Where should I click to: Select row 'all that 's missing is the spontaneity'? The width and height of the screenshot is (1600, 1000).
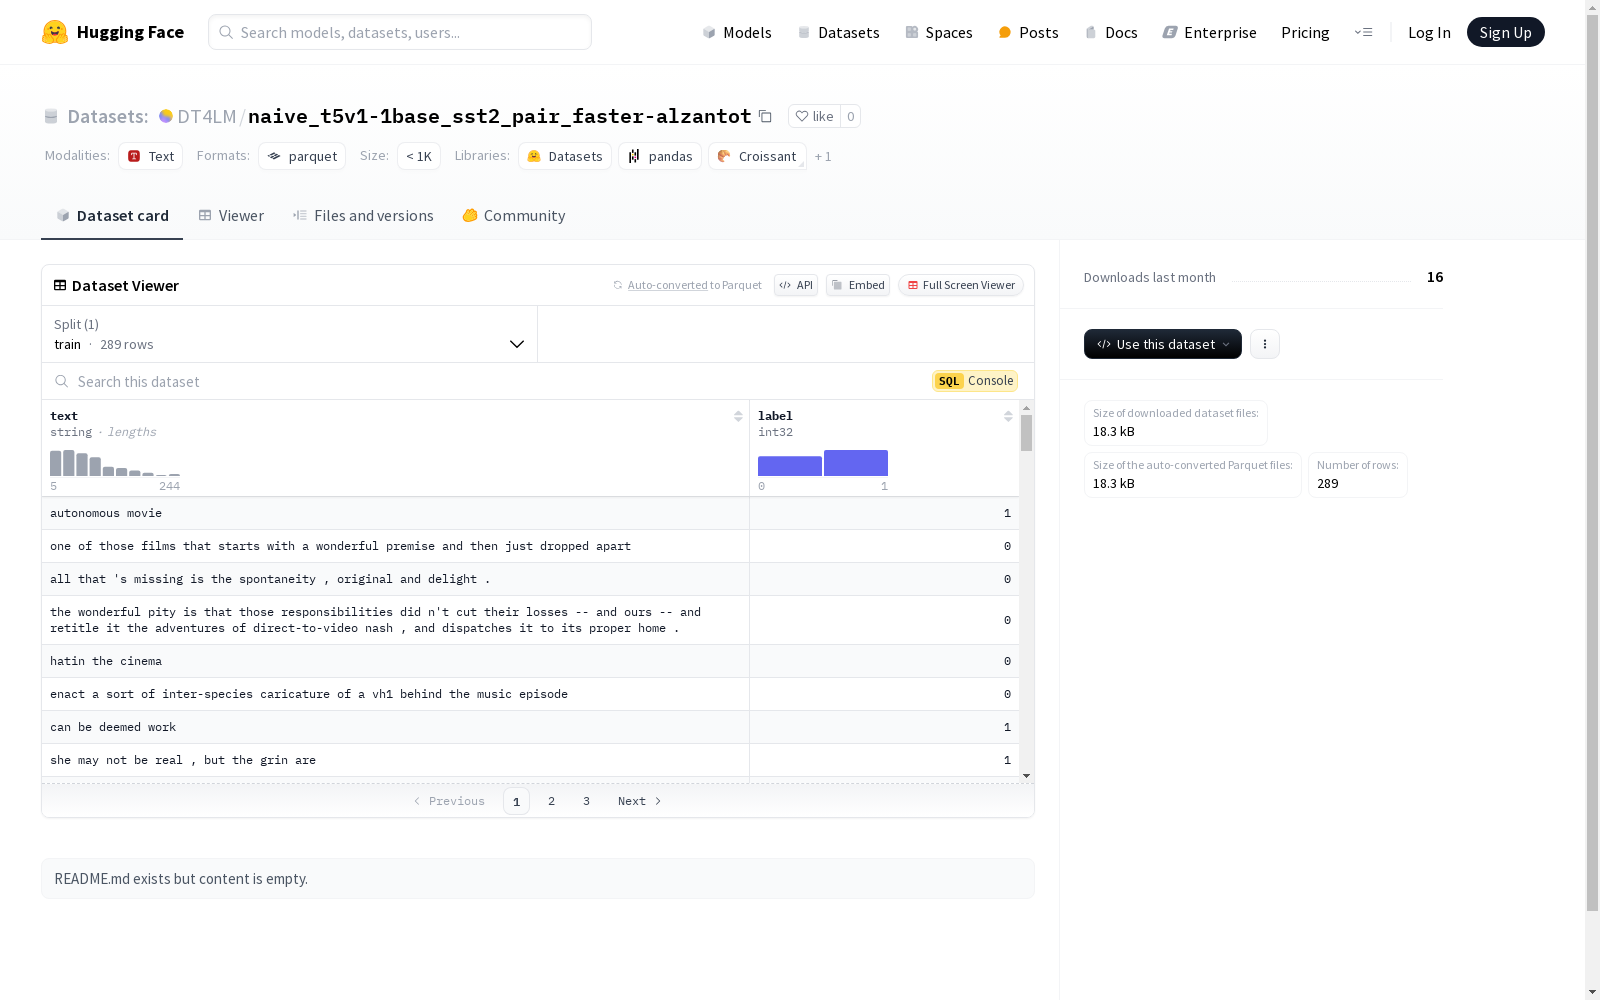pos(530,579)
